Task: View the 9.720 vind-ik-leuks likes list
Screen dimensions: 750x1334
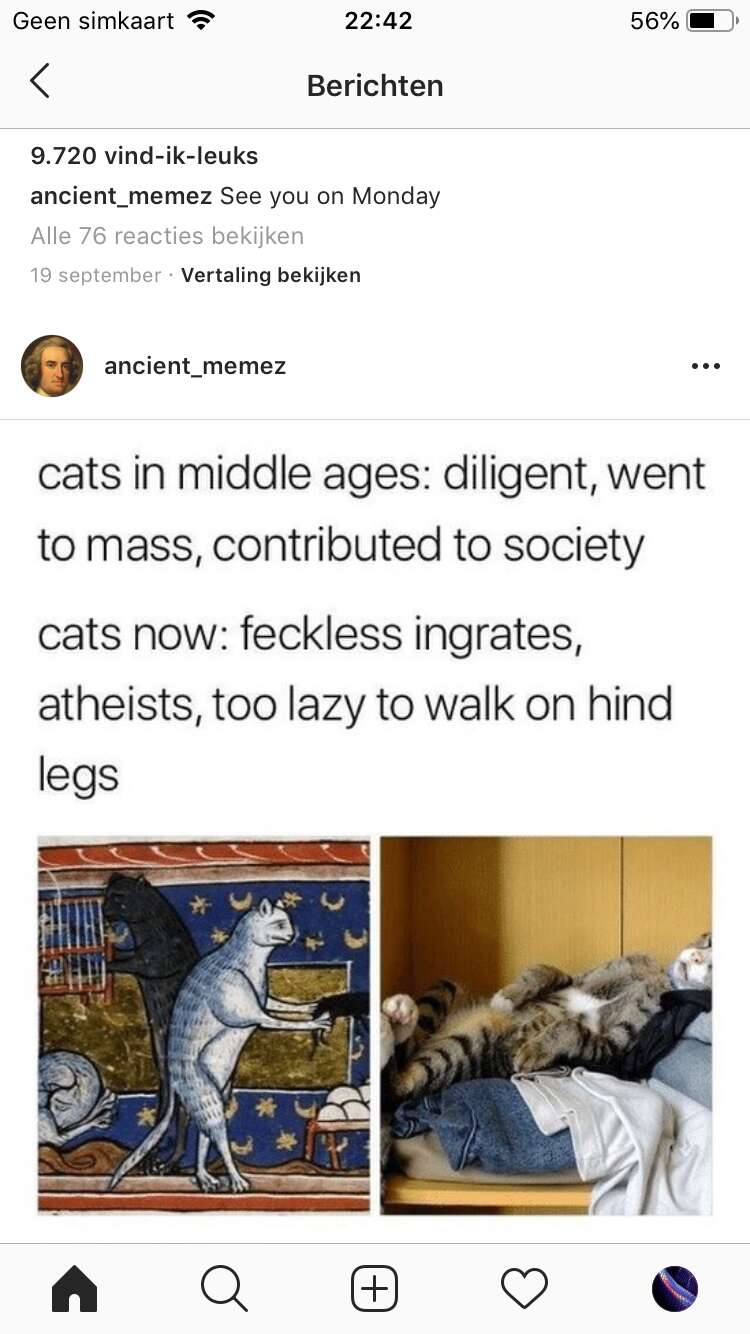Action: click(144, 156)
